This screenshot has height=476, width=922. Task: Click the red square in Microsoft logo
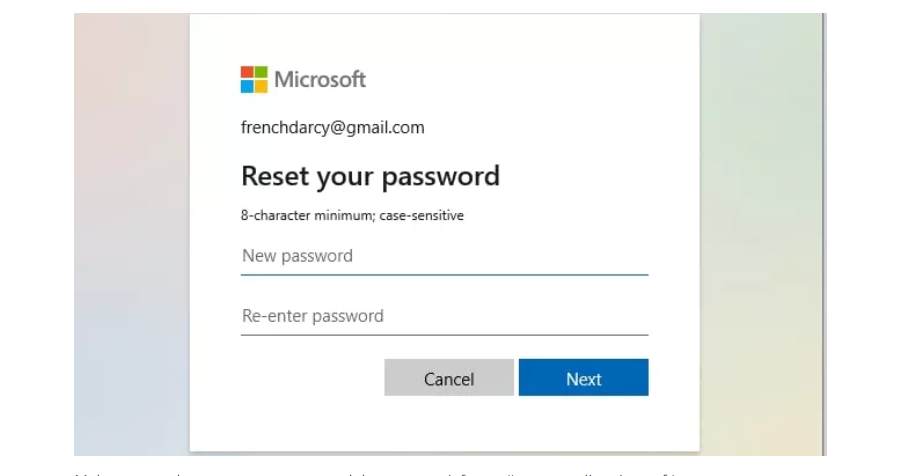click(x=247, y=73)
